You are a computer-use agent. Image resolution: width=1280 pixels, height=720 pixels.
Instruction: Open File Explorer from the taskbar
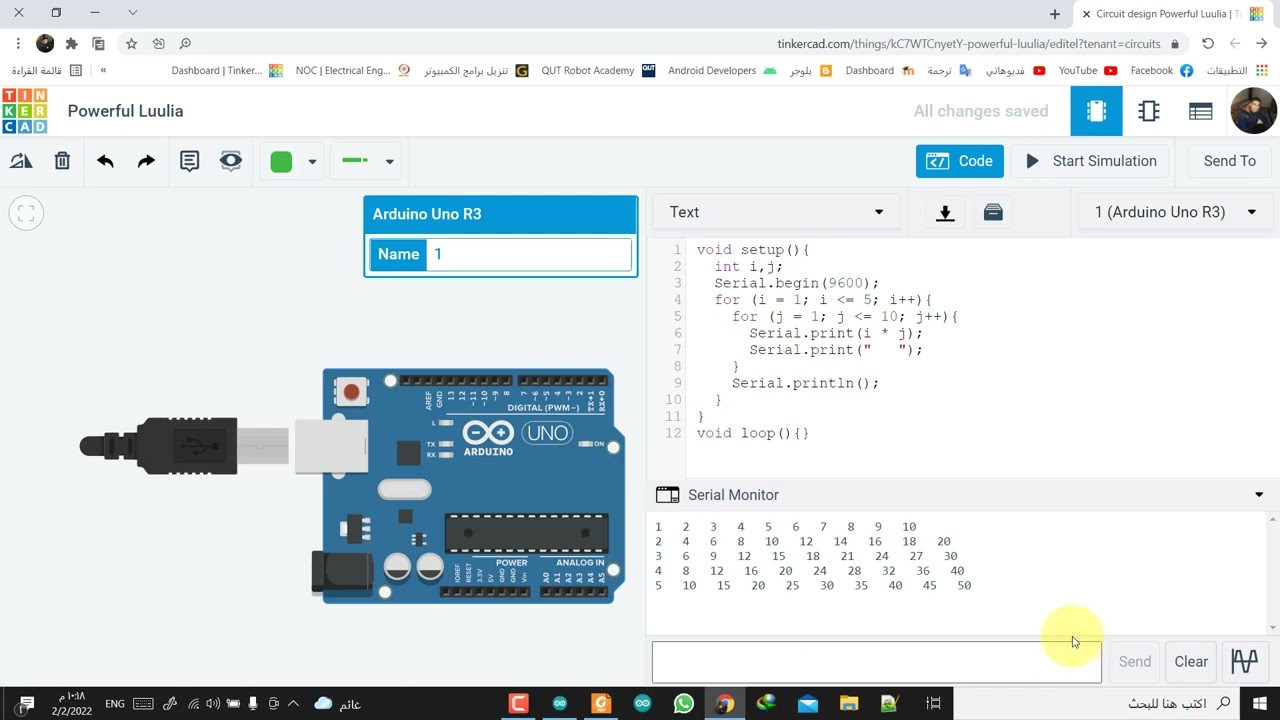pos(849,704)
